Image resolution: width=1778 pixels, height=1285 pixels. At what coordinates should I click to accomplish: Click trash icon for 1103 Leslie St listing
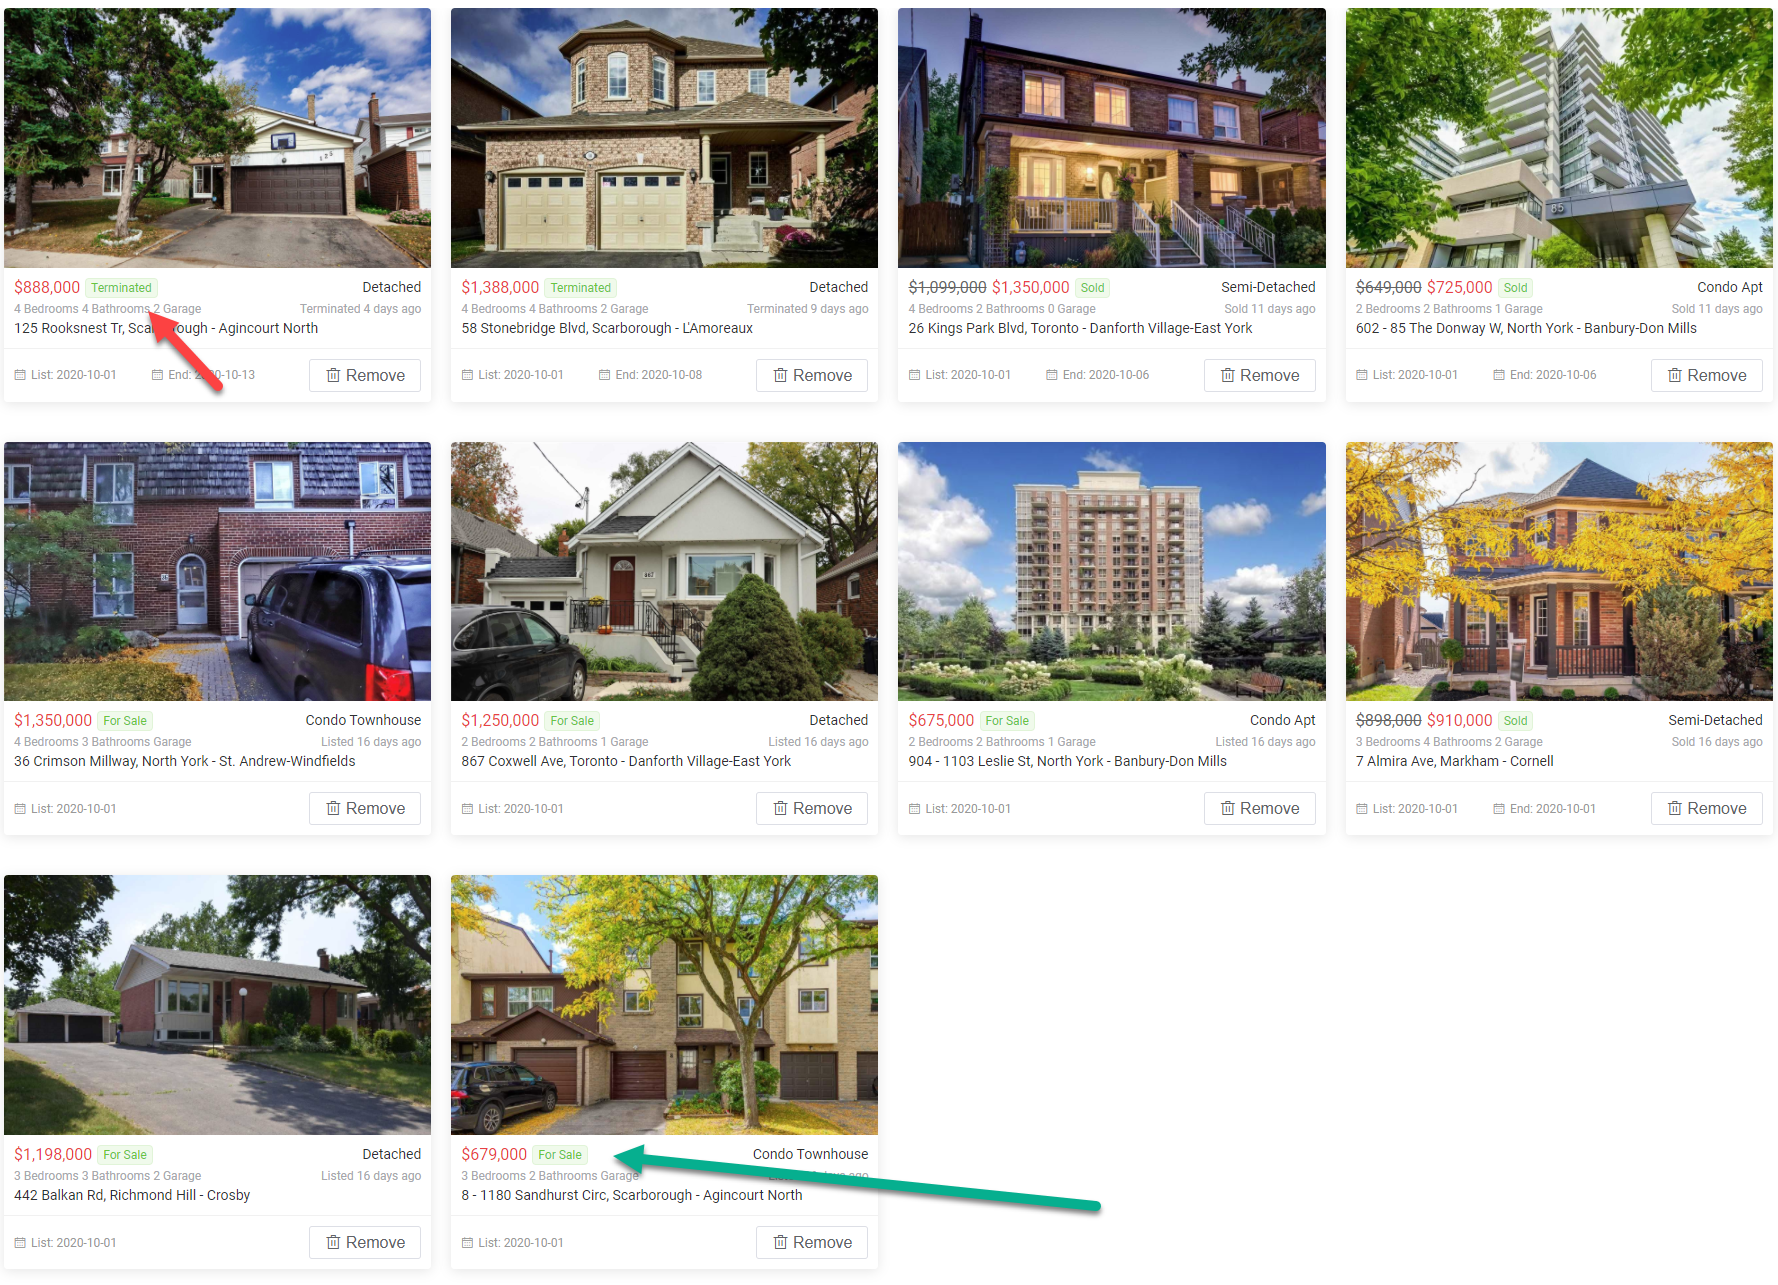pyautogui.click(x=1227, y=808)
